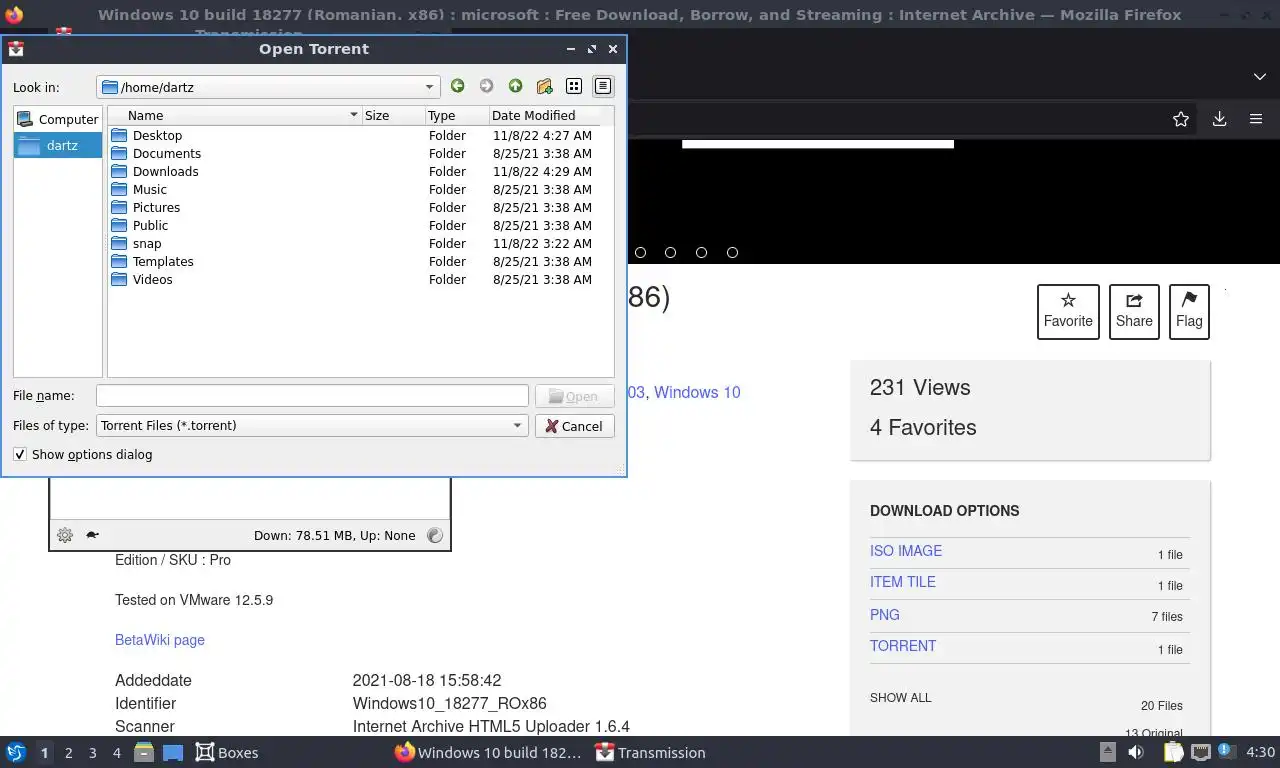1280x768 pixels.
Task: Click the Name column sort arrow
Action: coord(353,115)
